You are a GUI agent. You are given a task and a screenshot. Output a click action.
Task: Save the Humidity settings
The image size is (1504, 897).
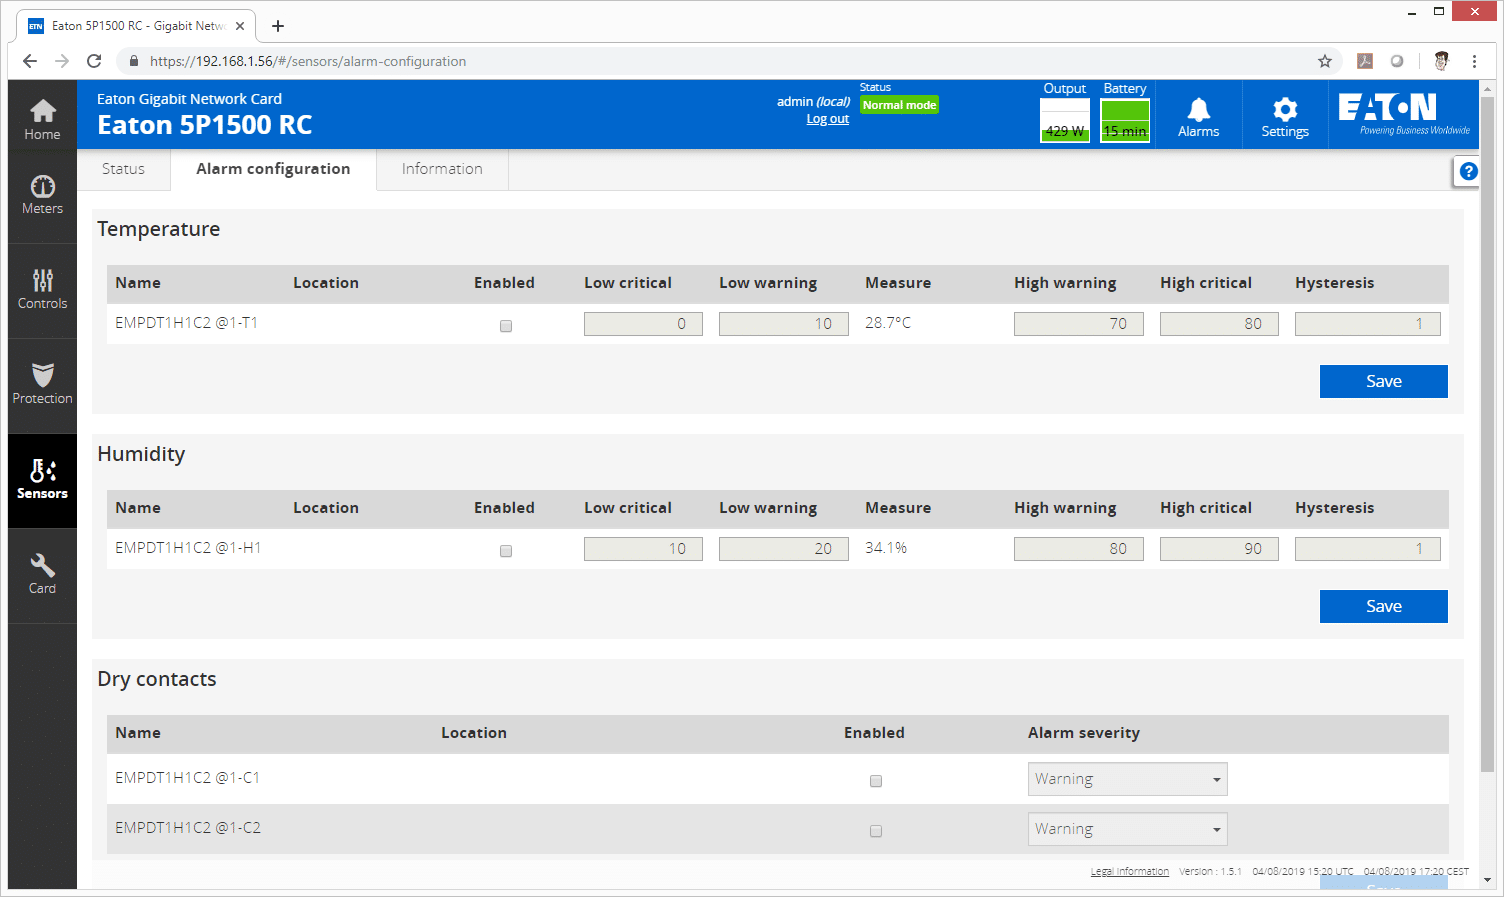(1383, 606)
